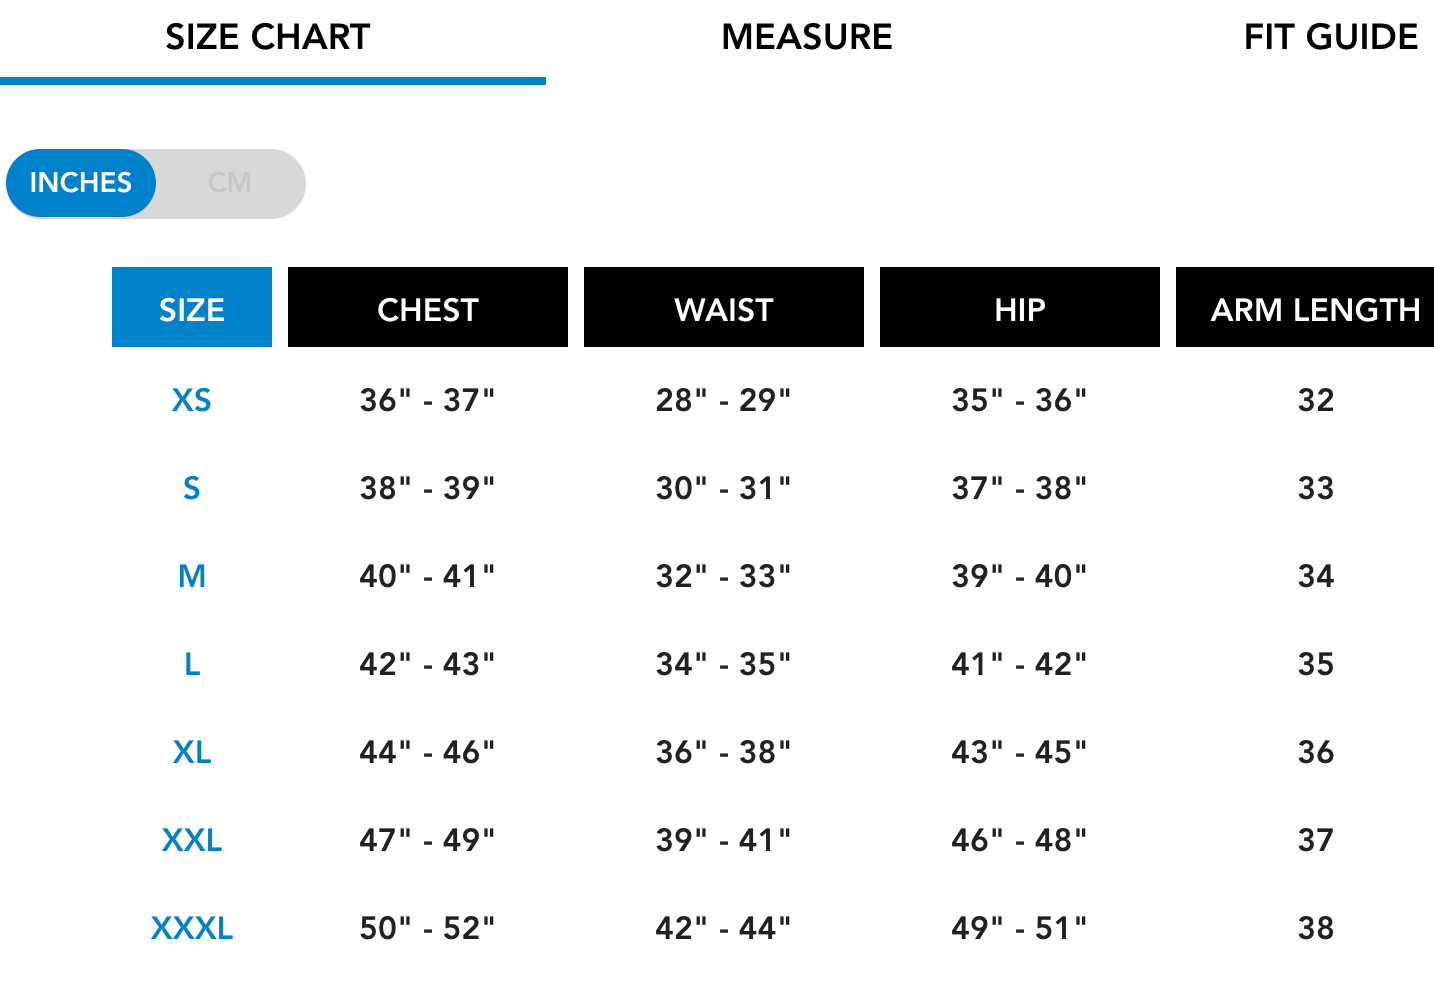Image resolution: width=1434 pixels, height=1004 pixels.
Task: Select the S size label
Action: coord(192,488)
